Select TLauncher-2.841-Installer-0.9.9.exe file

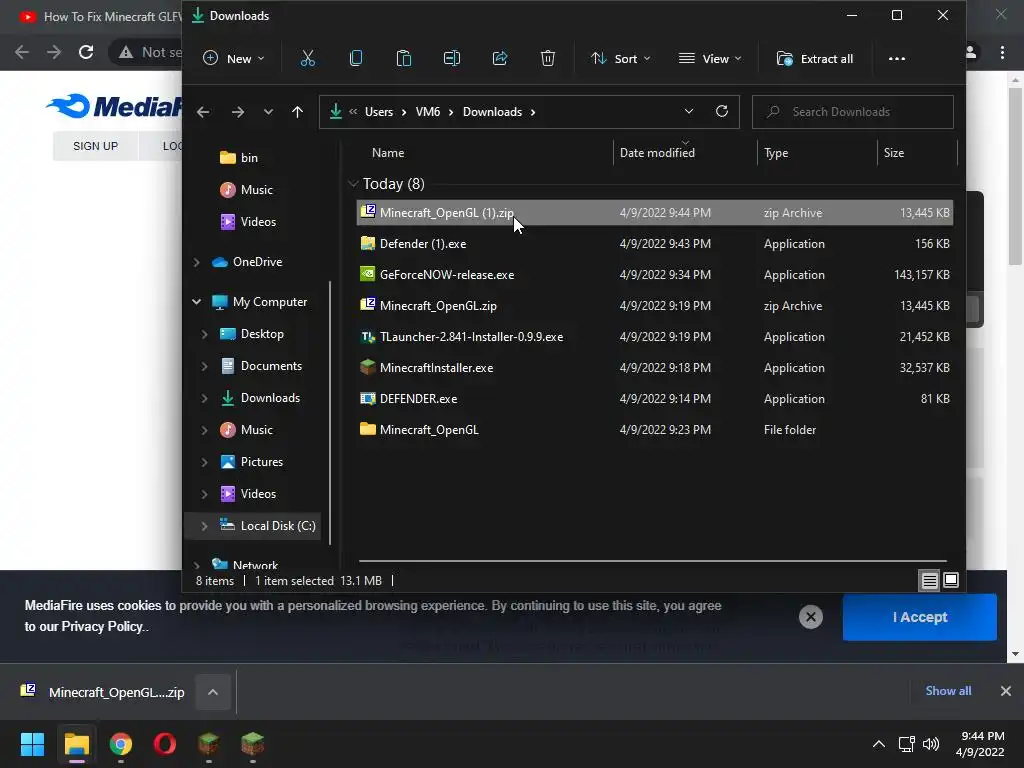tap(654, 337)
